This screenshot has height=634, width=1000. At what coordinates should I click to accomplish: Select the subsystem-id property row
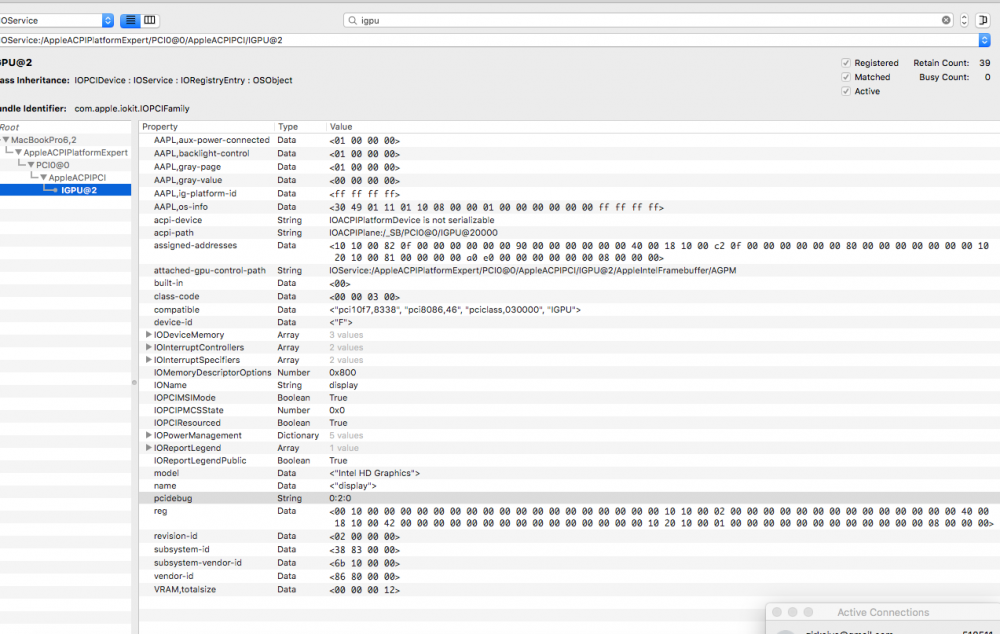(569, 550)
